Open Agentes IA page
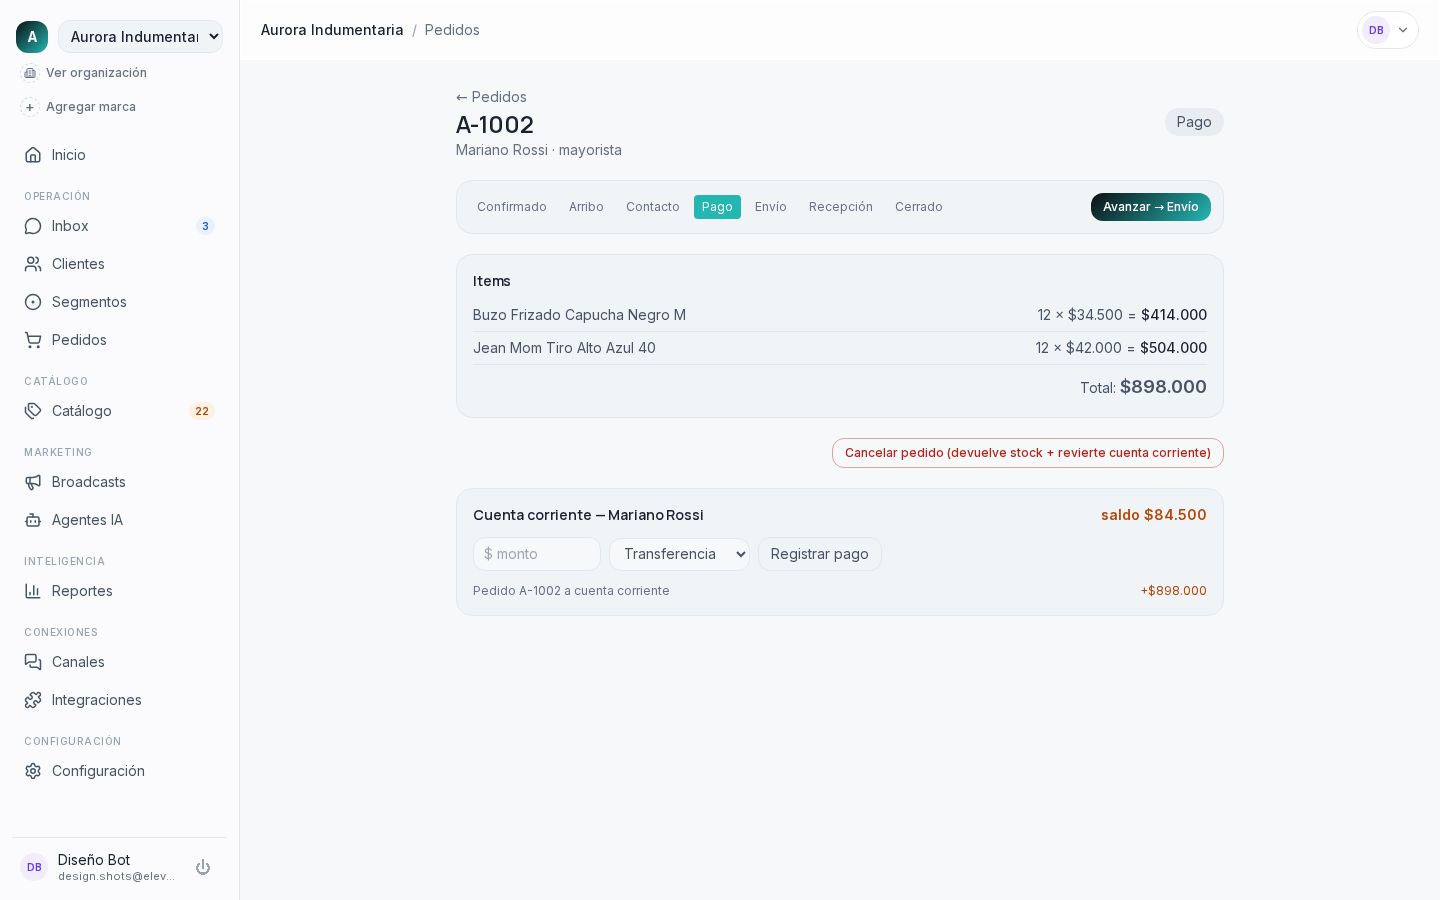This screenshot has width=1440, height=900. (119, 520)
